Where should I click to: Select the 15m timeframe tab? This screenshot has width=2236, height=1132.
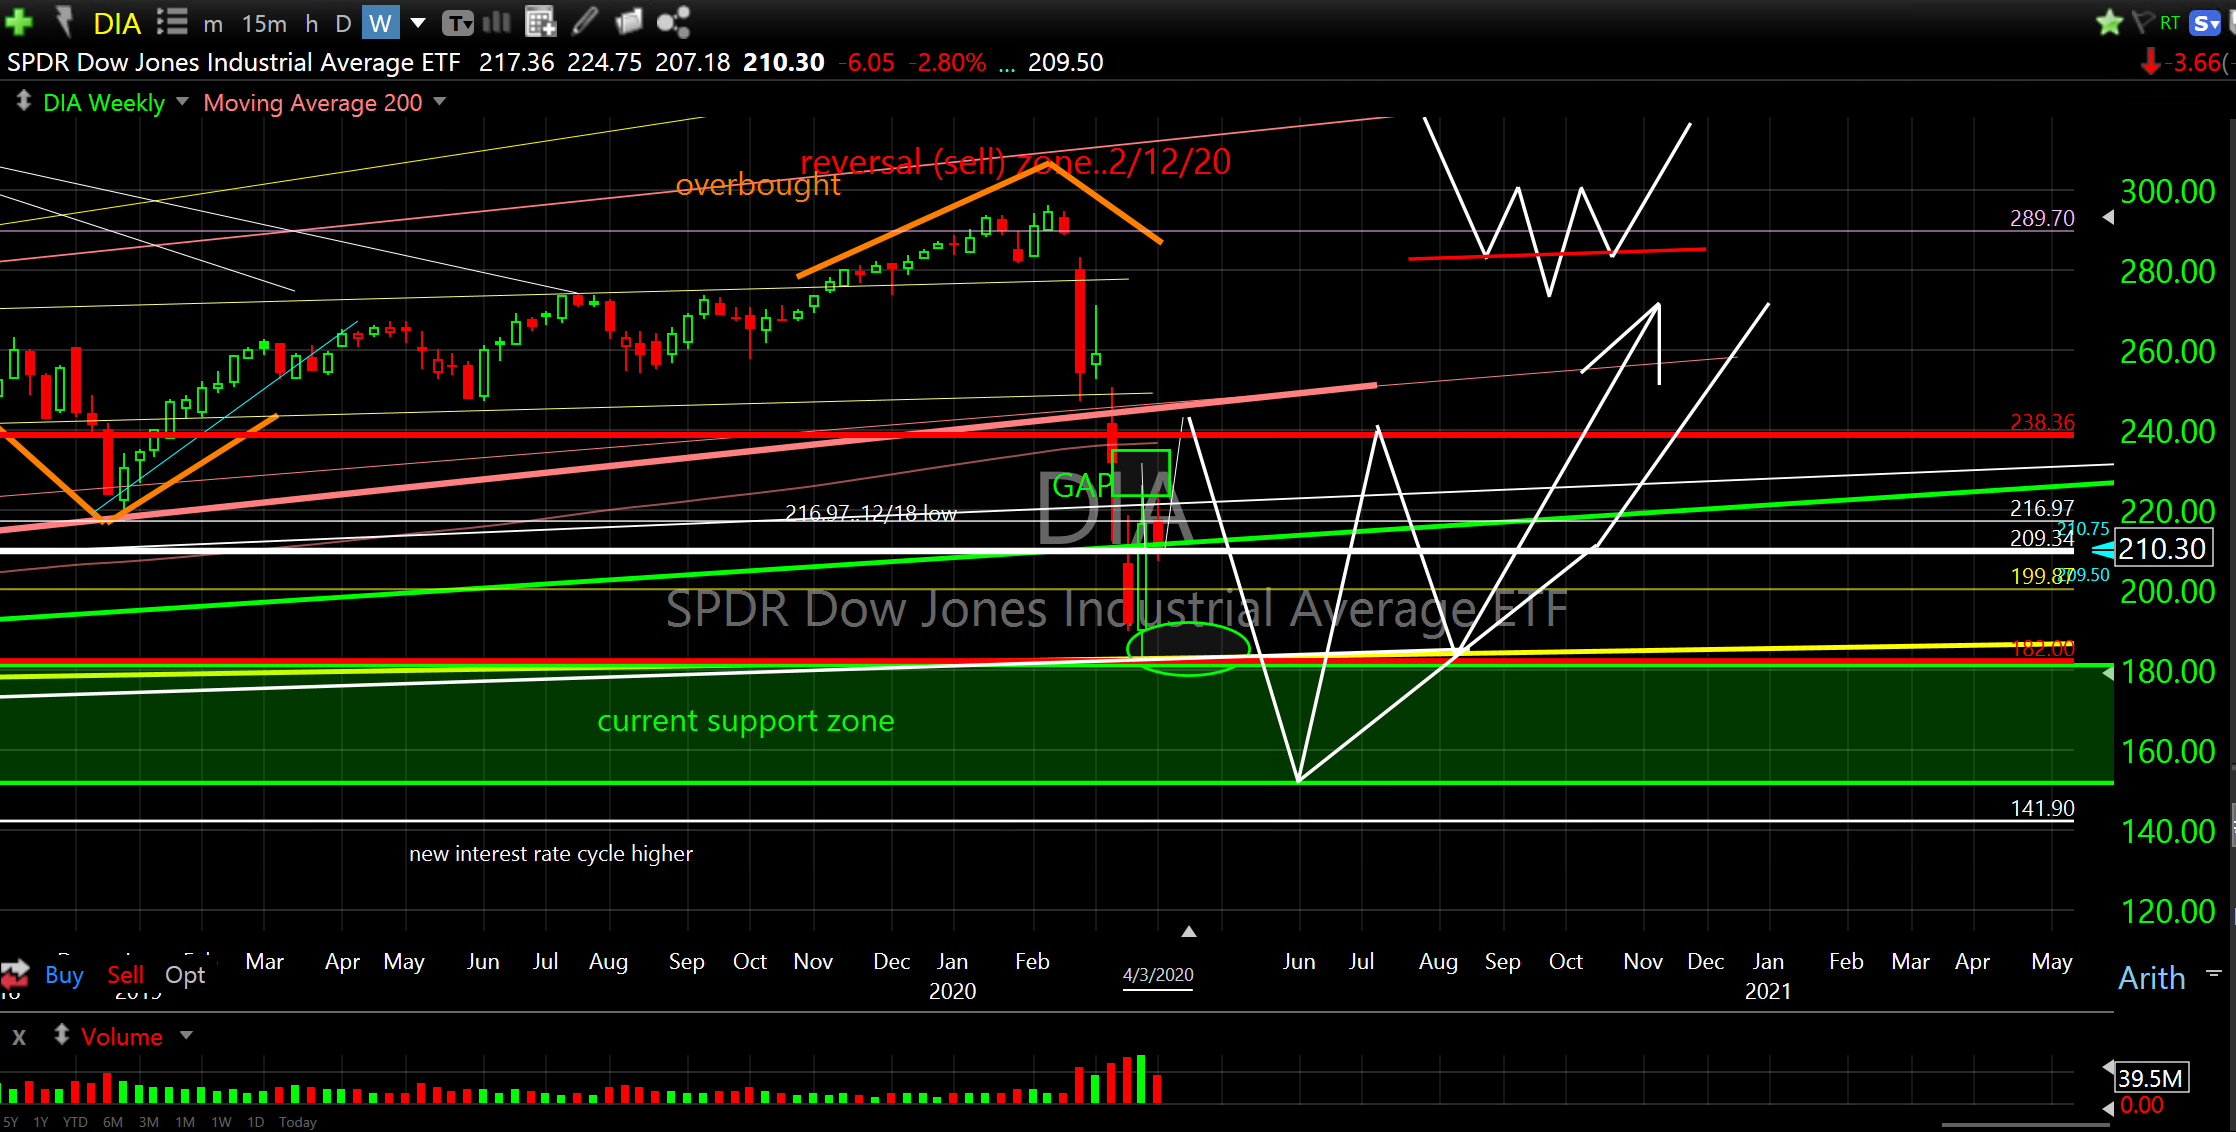coord(264,23)
